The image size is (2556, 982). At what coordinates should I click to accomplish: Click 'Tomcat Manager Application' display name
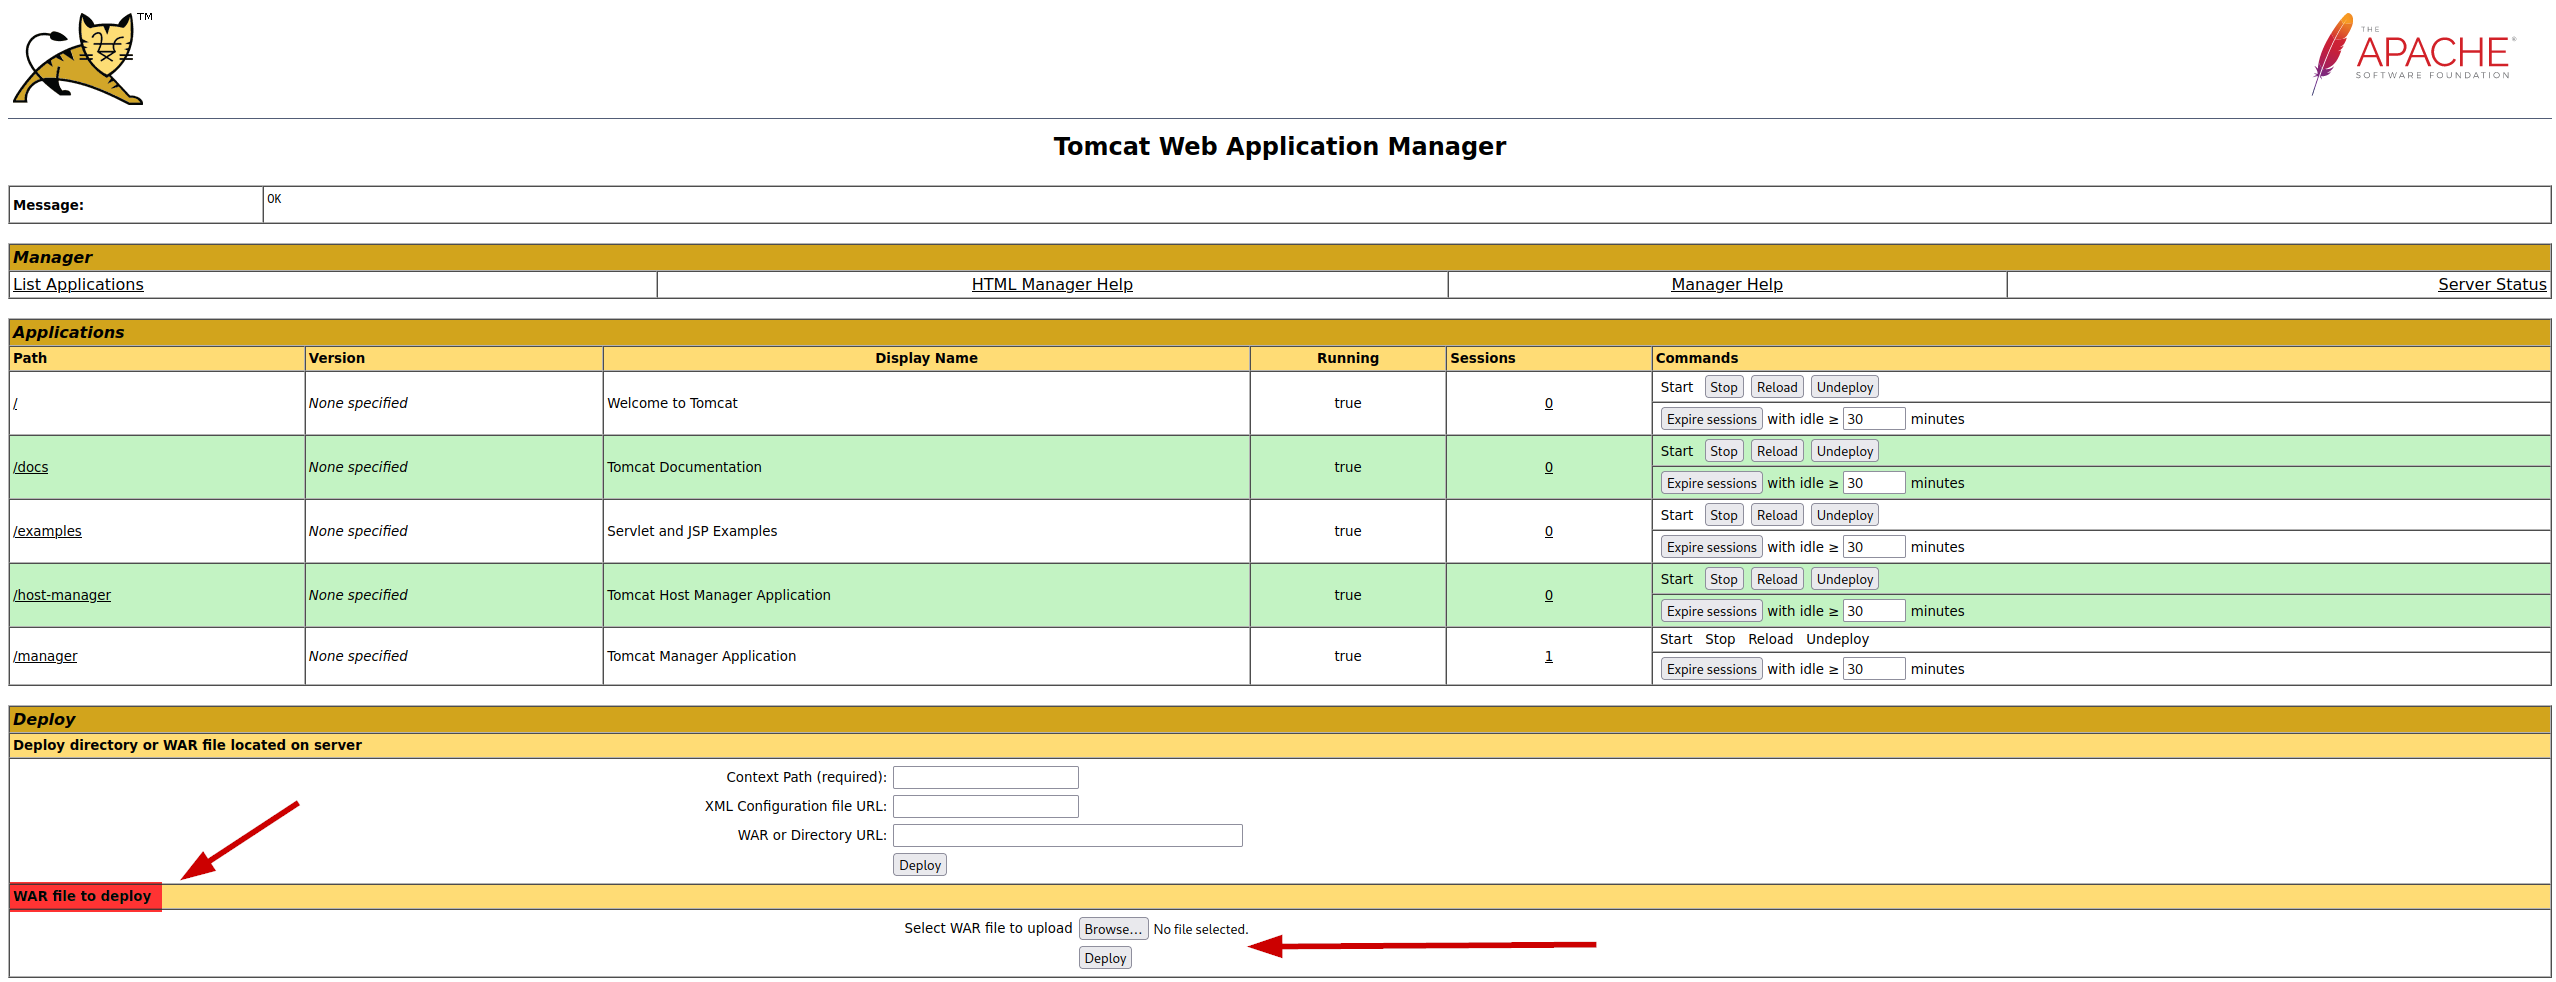(702, 656)
